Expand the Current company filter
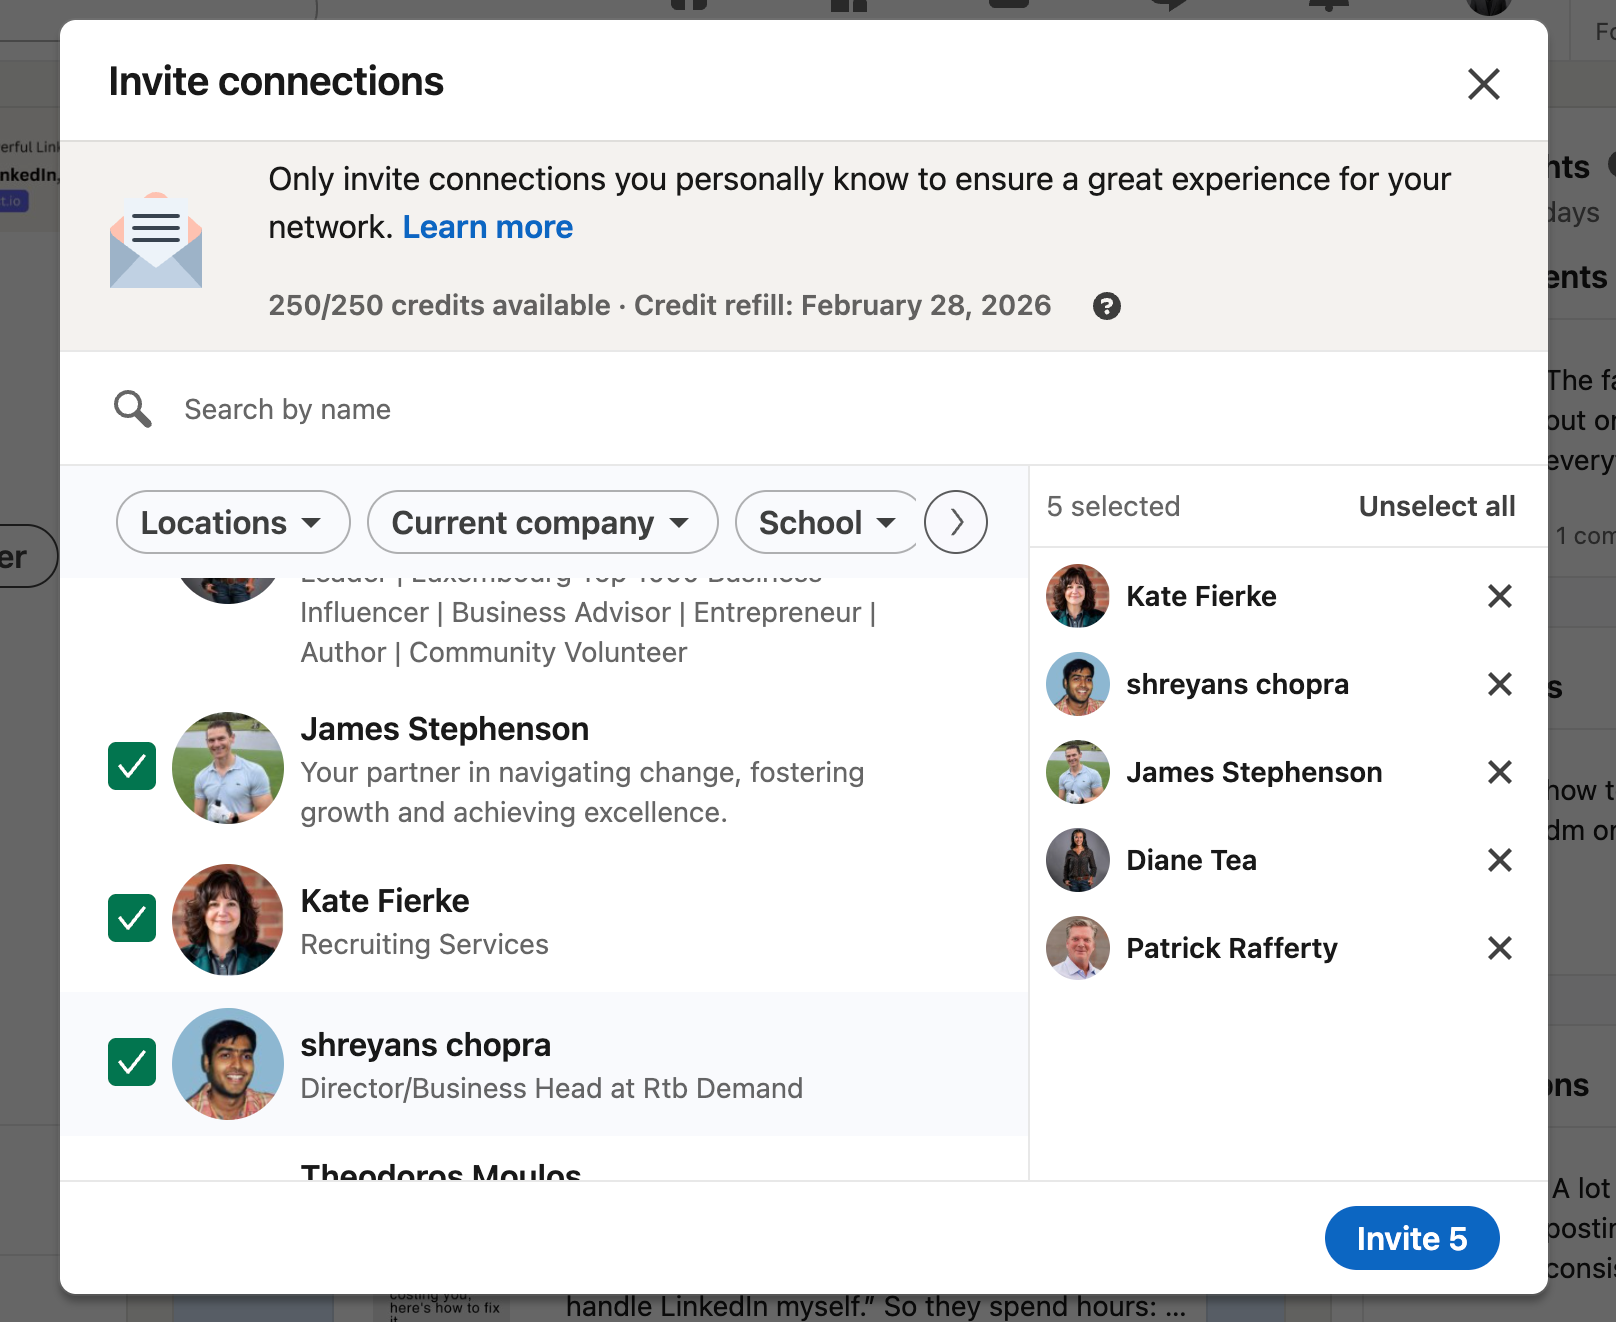 tap(542, 522)
